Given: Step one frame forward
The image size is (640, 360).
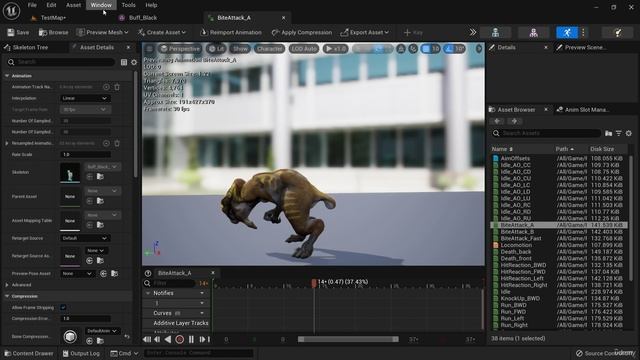Looking at the screenshot, I should 202,339.
